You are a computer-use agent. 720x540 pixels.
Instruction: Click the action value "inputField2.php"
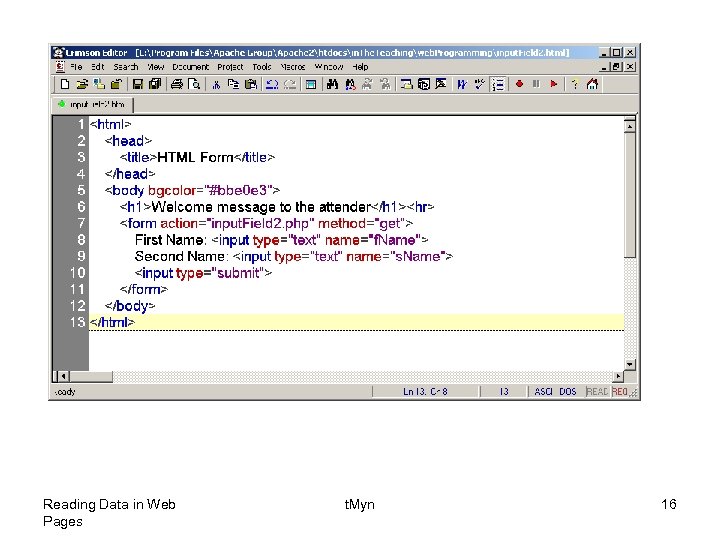(260, 224)
